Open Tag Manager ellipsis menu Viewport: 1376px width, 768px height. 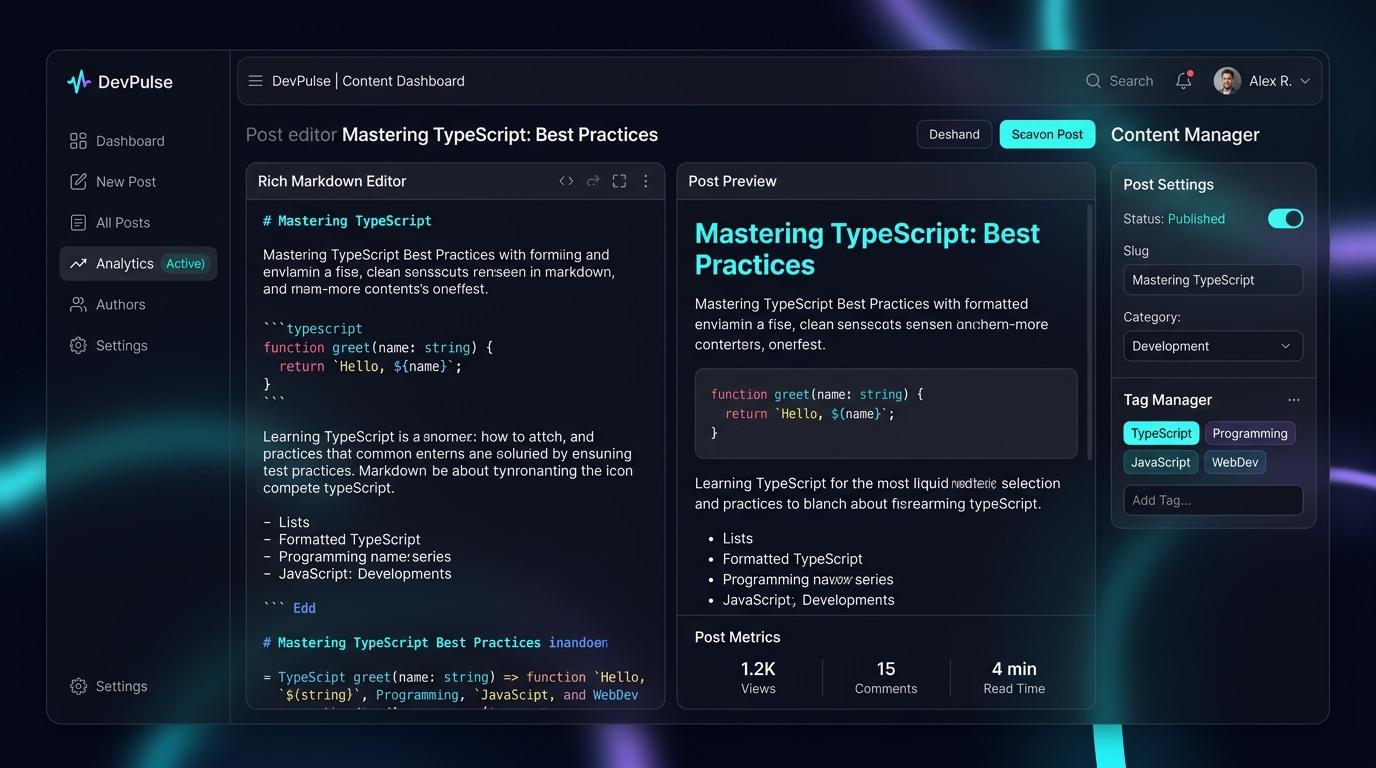[1294, 400]
